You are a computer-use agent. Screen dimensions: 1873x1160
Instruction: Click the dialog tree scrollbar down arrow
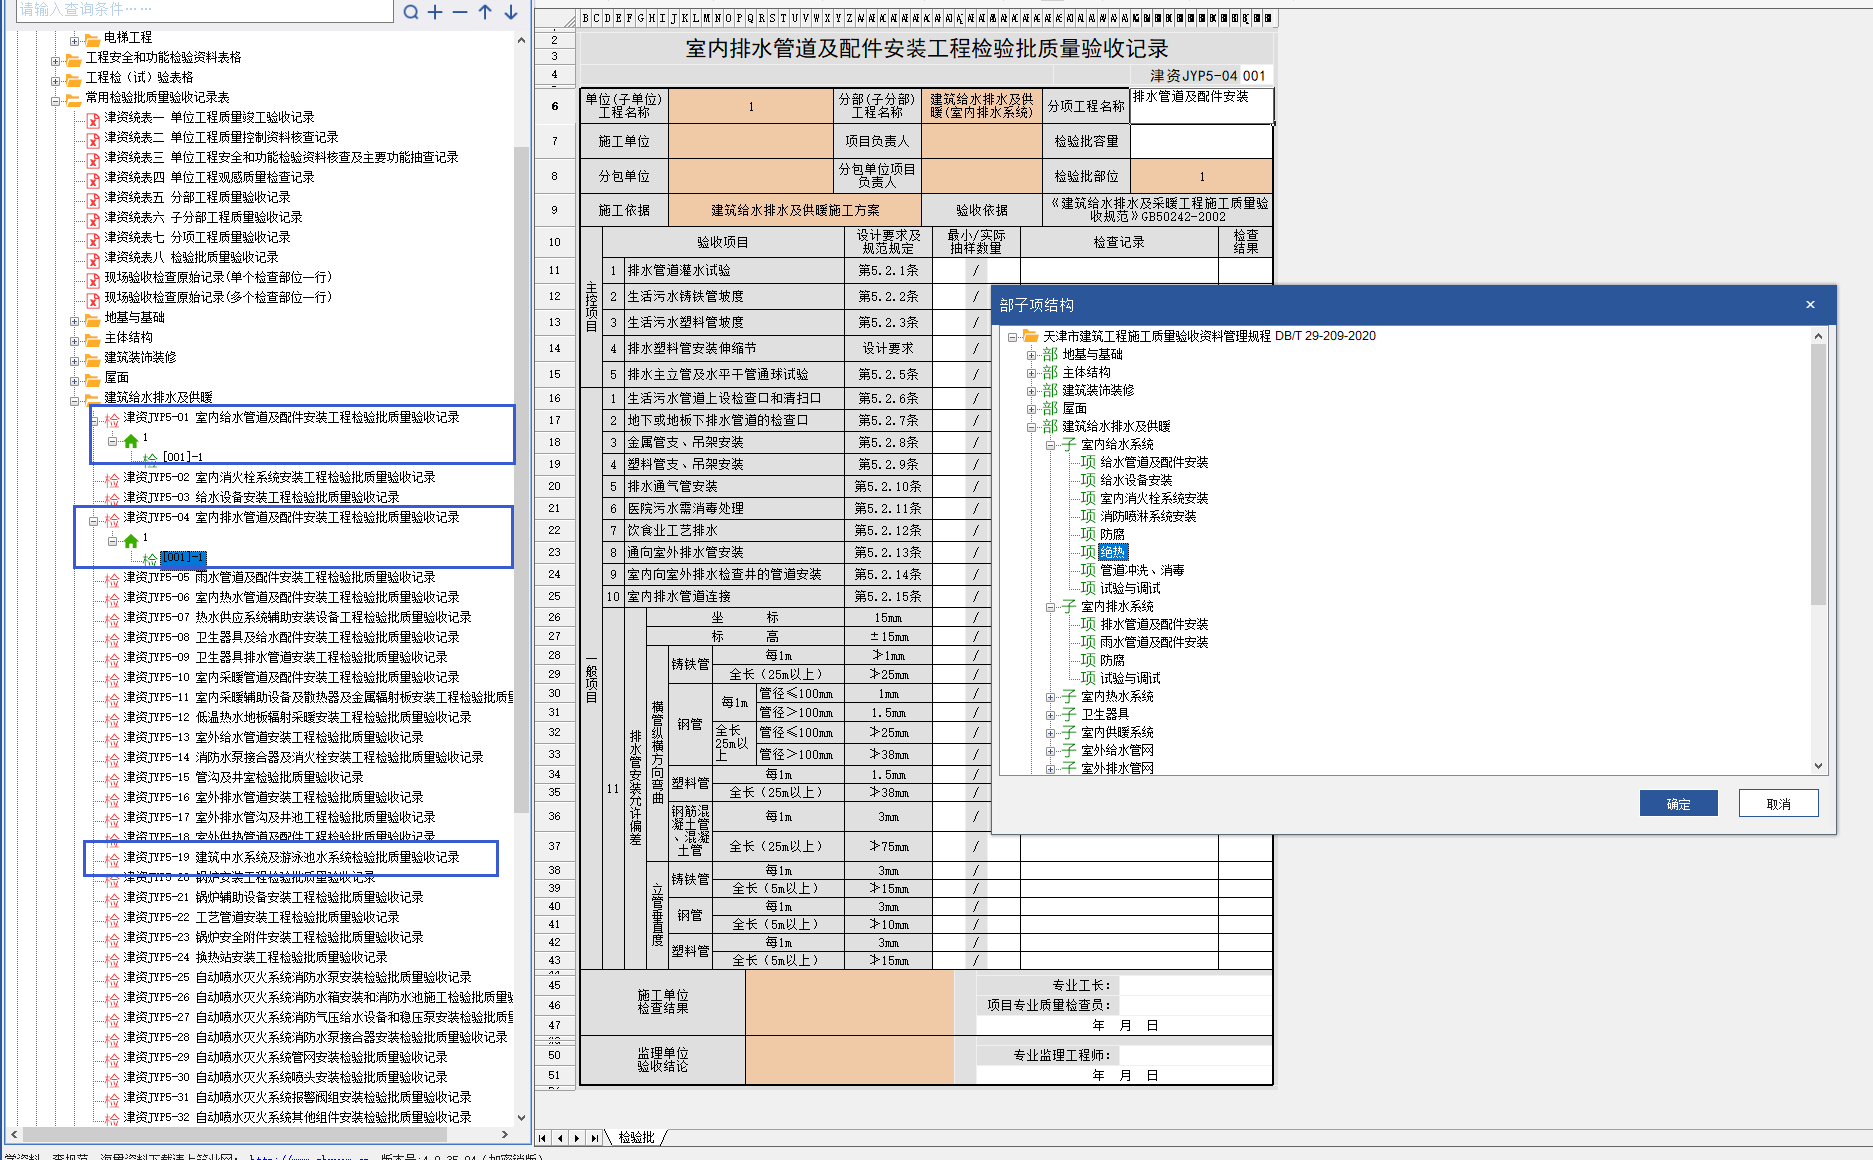1818,765
